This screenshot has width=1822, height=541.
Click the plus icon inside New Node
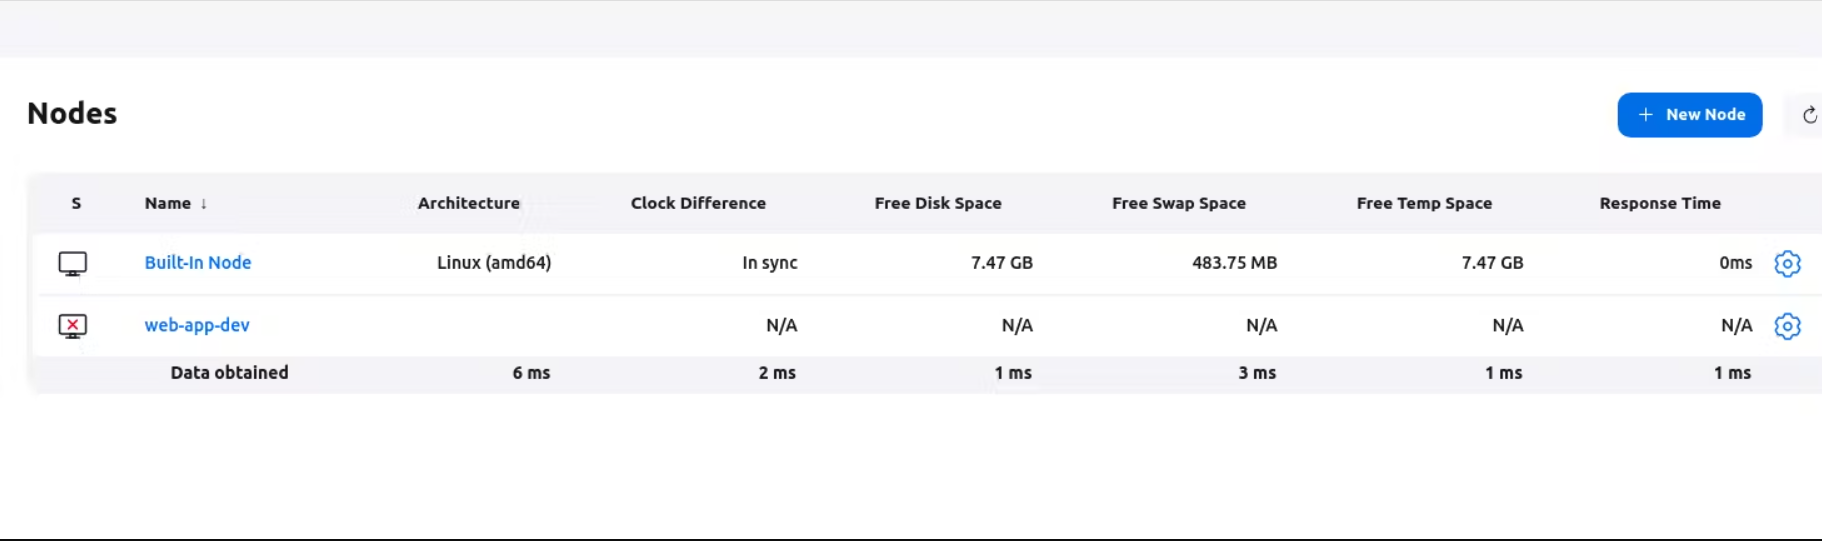[x=1645, y=115]
